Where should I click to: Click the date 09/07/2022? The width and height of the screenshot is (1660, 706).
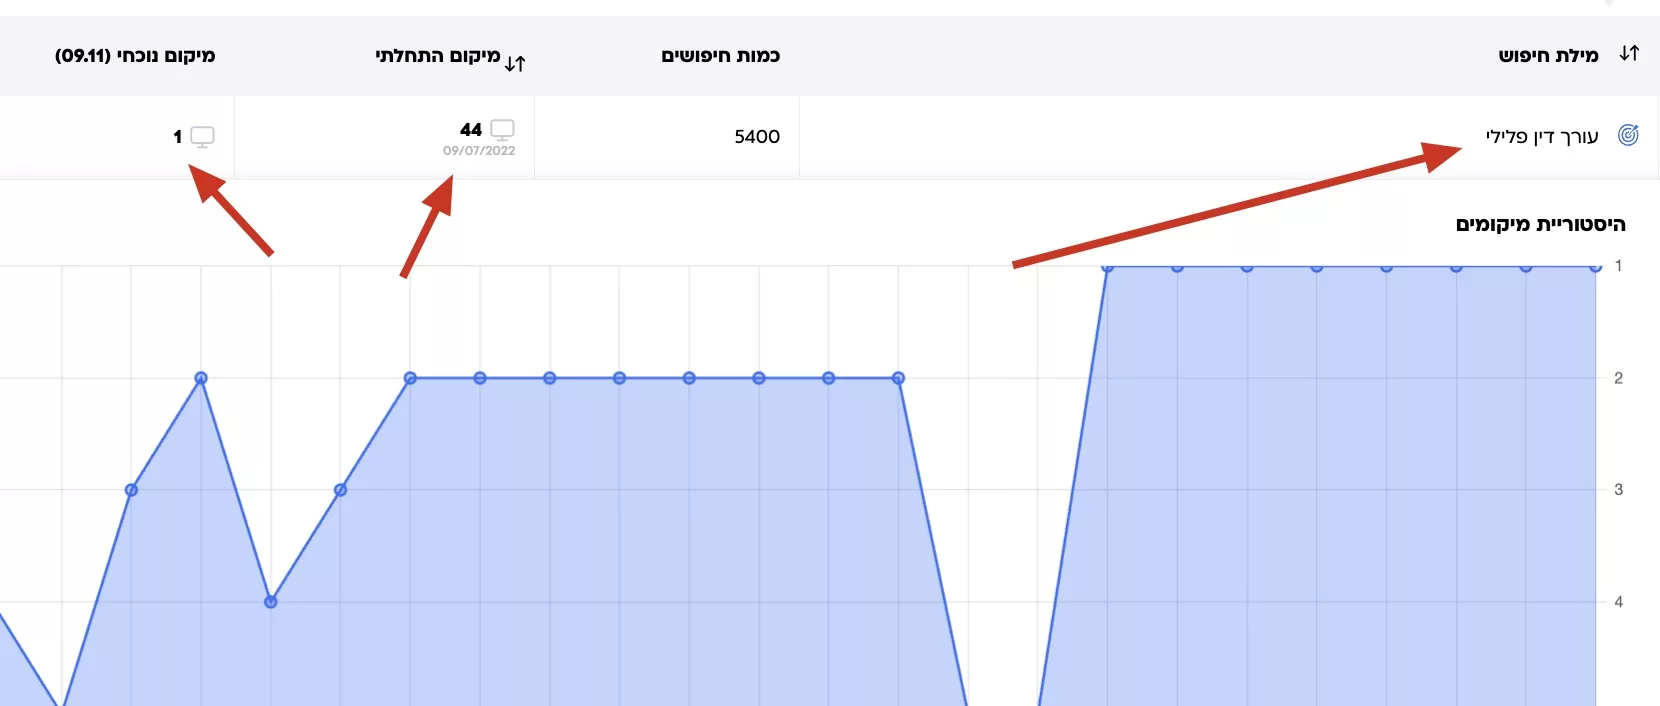[479, 151]
